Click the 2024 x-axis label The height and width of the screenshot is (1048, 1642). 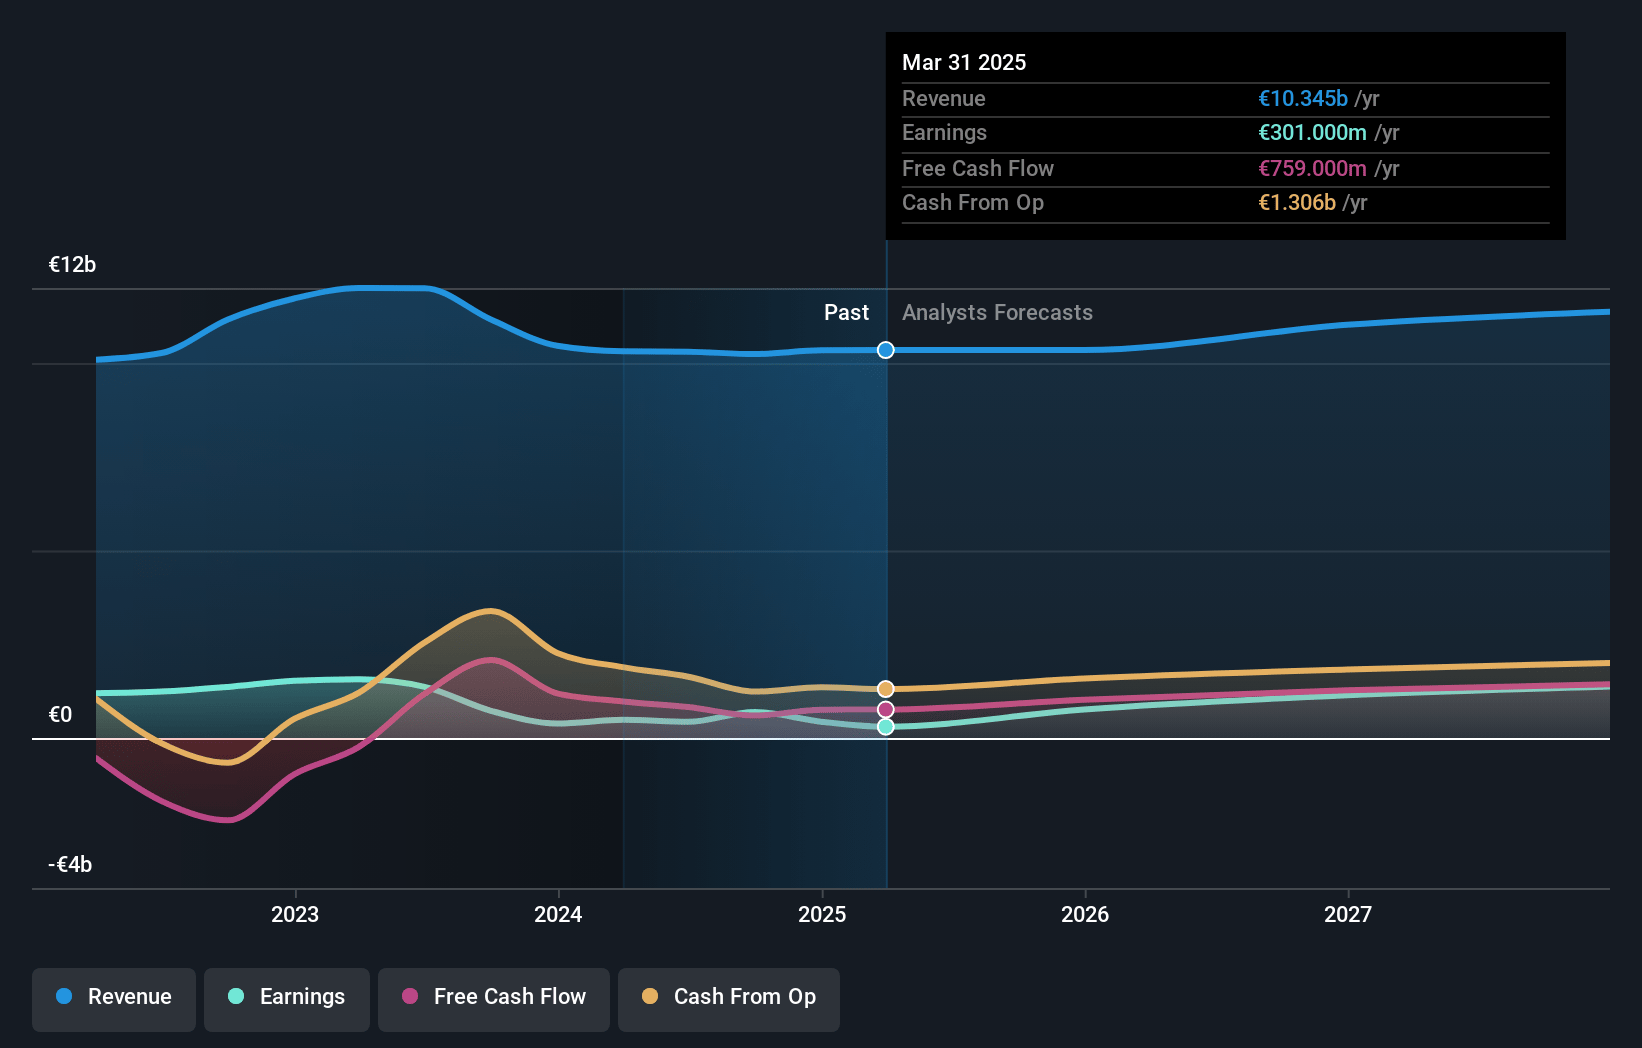(558, 915)
